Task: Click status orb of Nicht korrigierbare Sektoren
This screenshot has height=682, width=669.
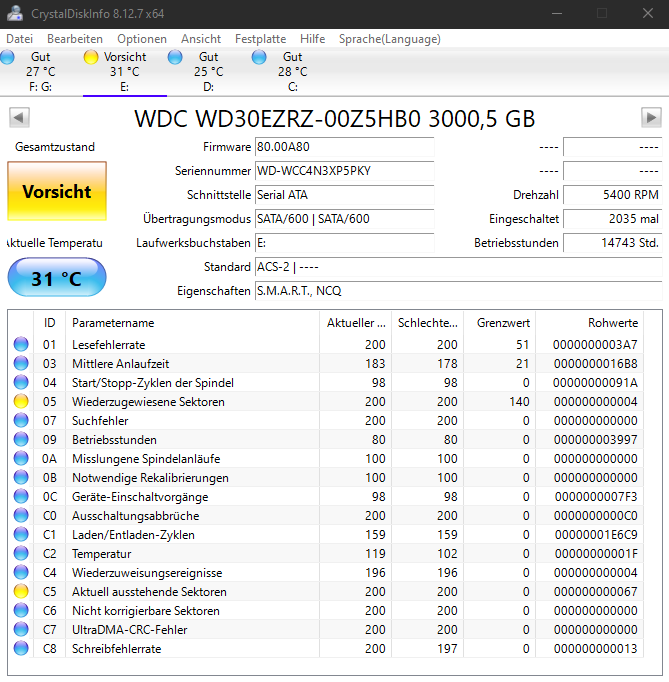Action: [x=21, y=610]
